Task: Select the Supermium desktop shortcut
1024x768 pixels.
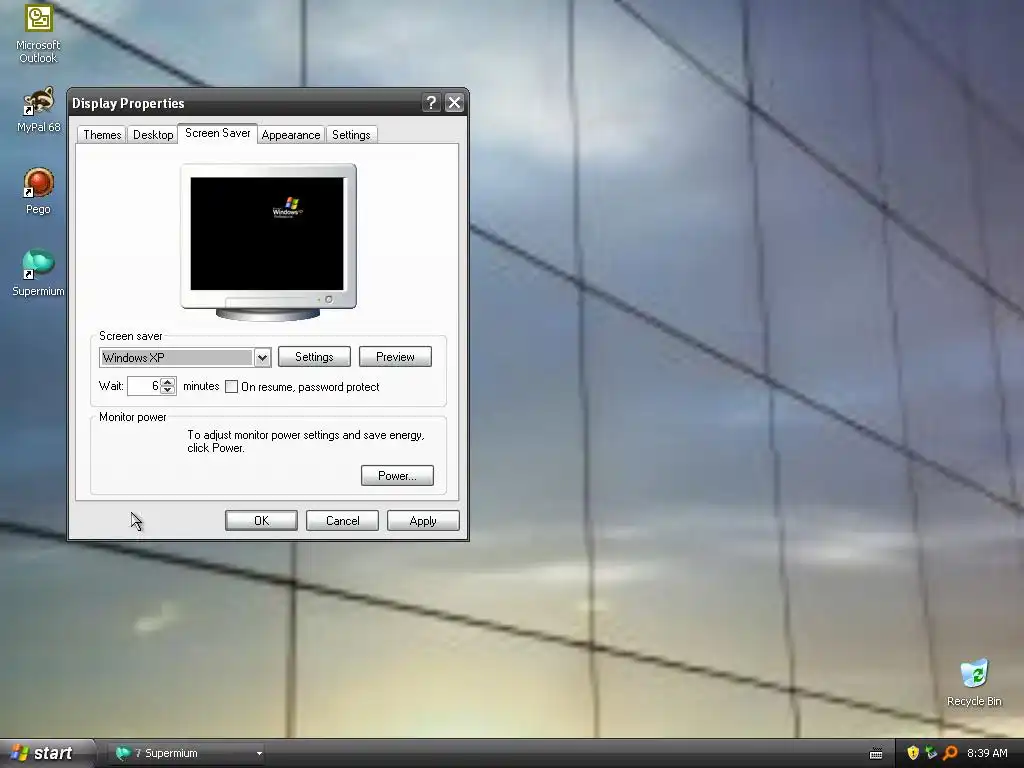Action: pyautogui.click(x=38, y=273)
